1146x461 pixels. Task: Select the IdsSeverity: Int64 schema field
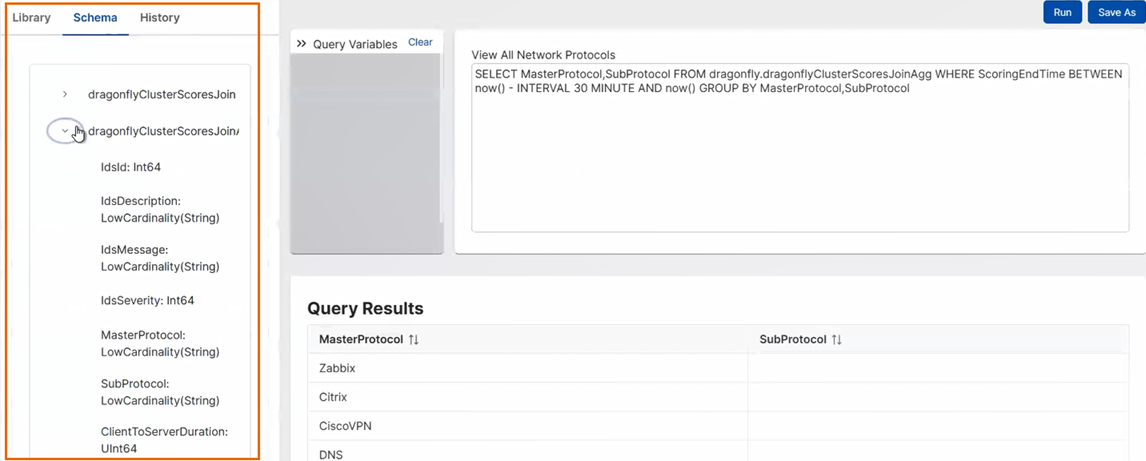pos(148,300)
